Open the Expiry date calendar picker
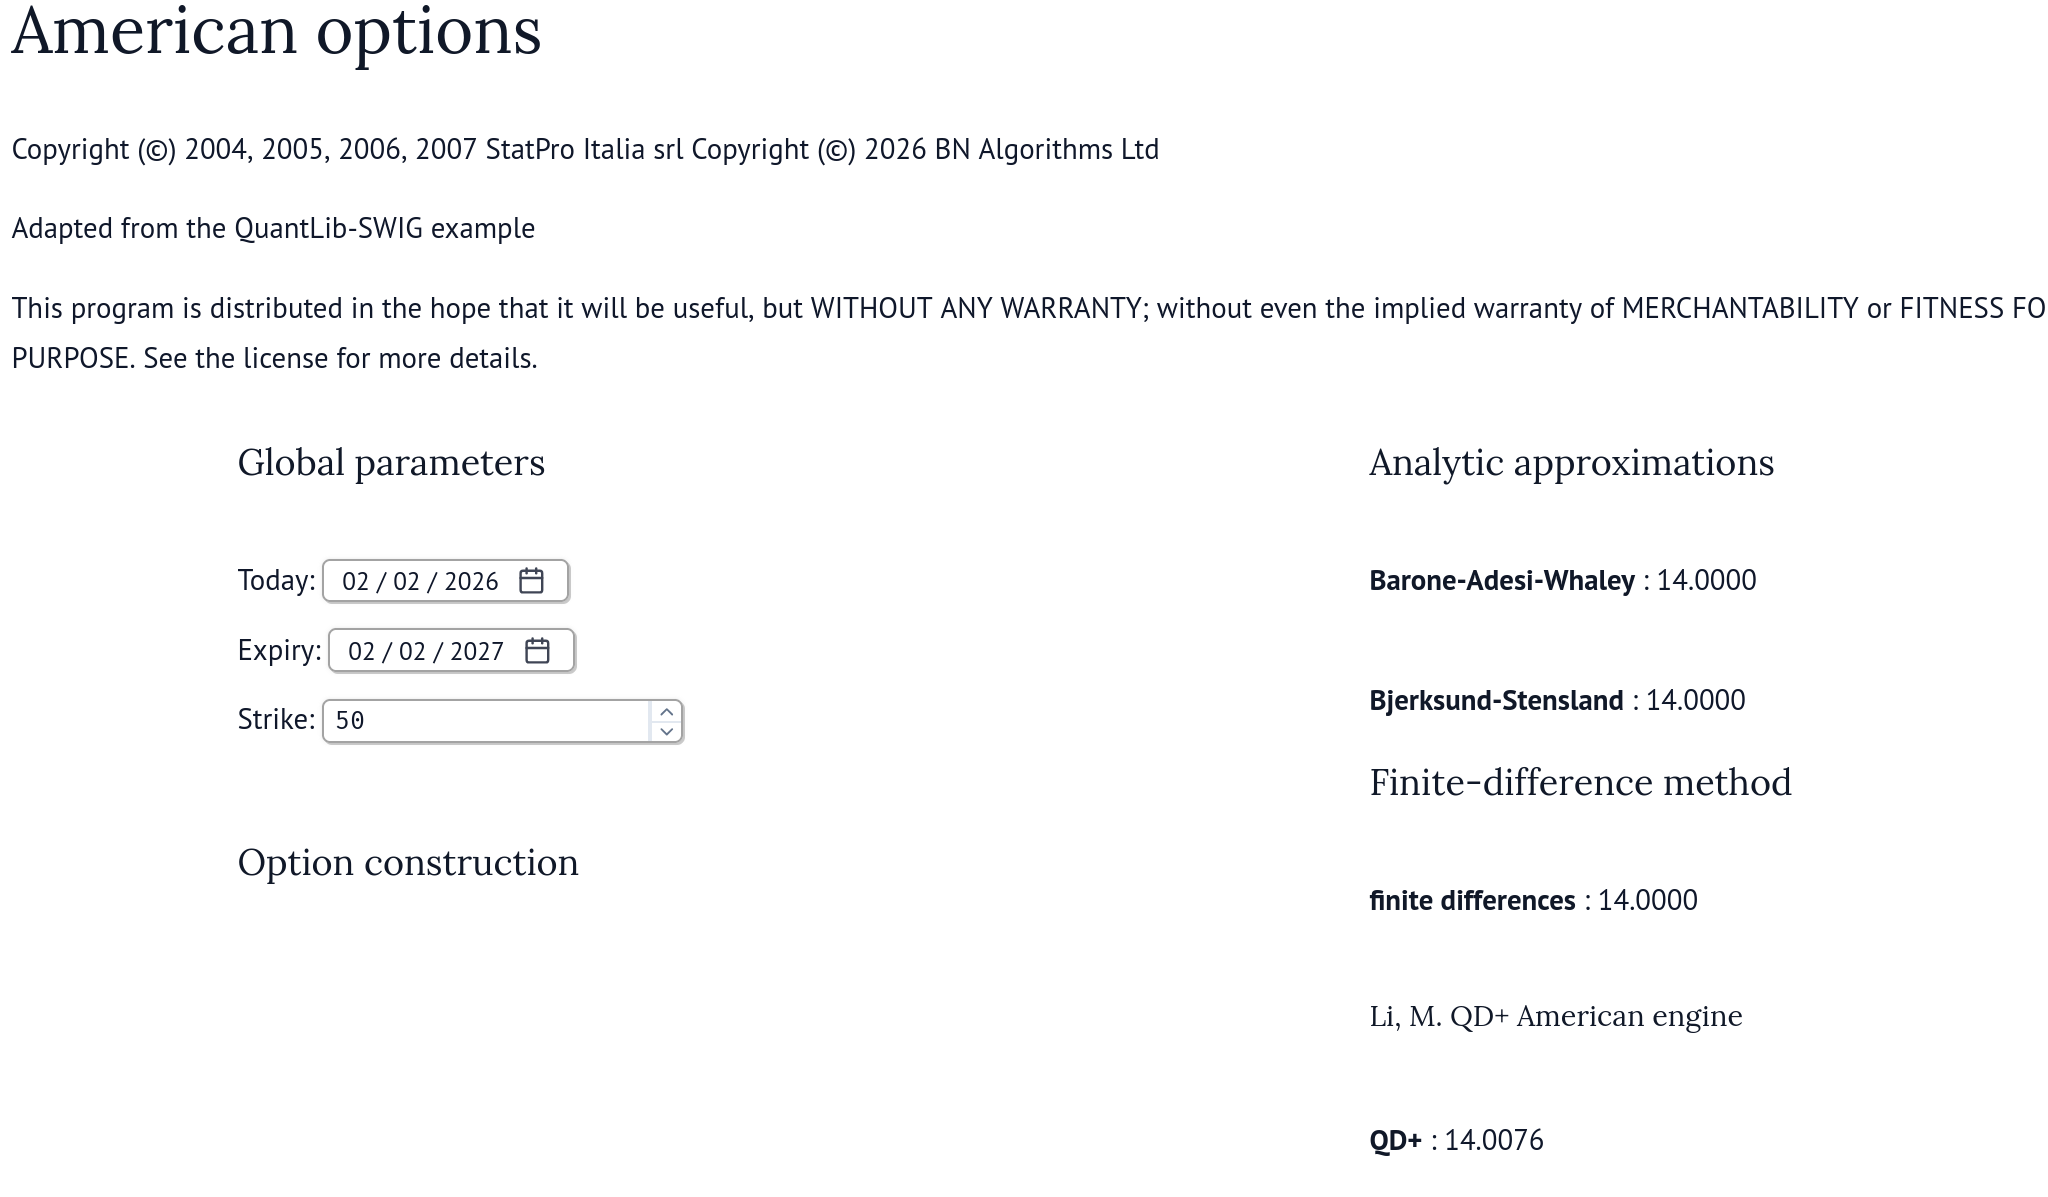The width and height of the screenshot is (2048, 1197). point(537,651)
